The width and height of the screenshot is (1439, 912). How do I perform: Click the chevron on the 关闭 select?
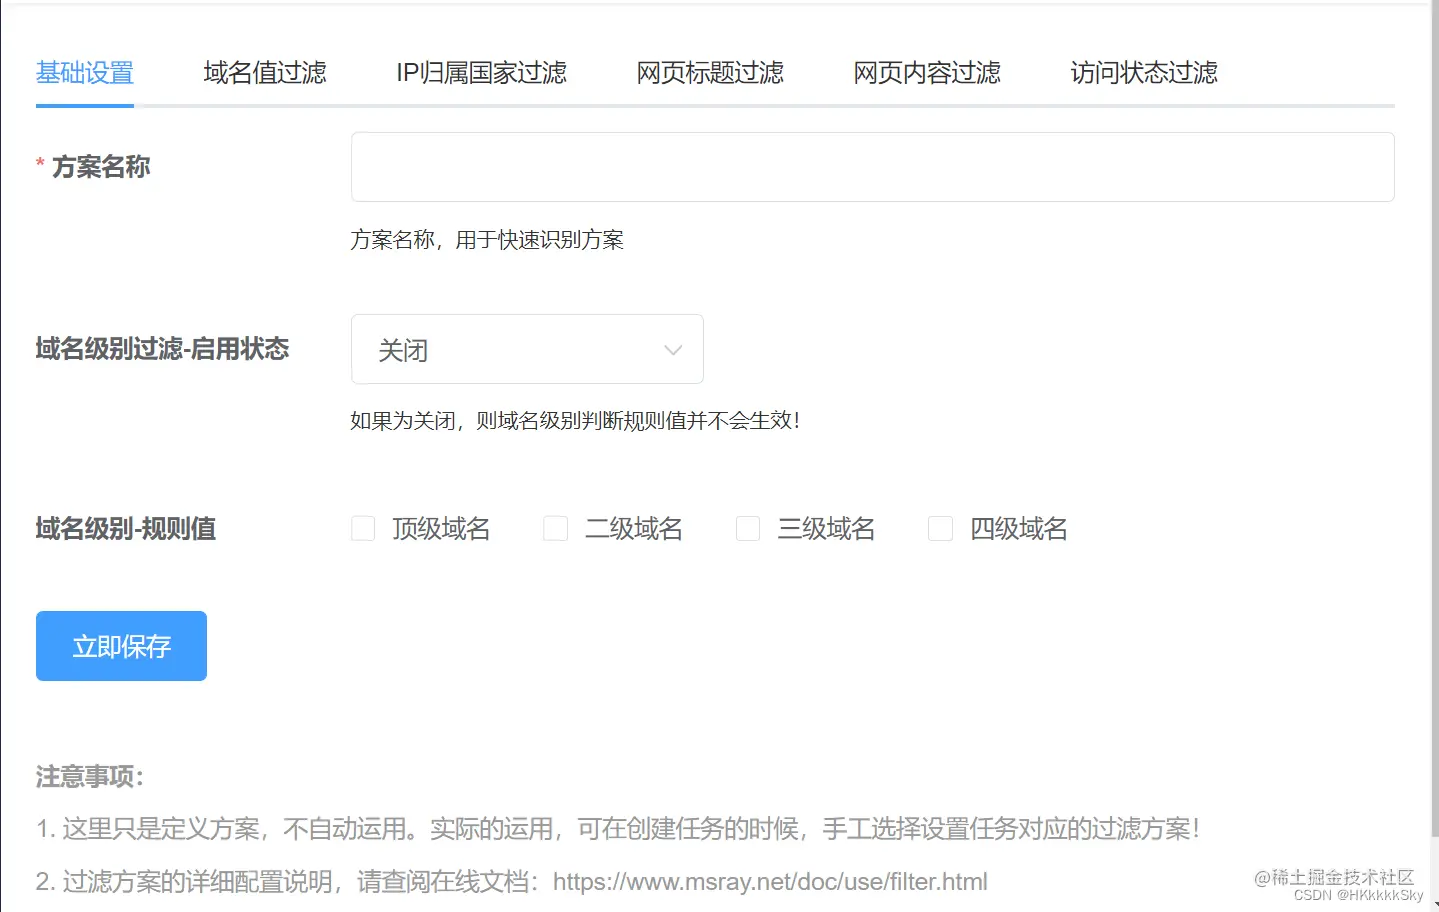point(671,349)
